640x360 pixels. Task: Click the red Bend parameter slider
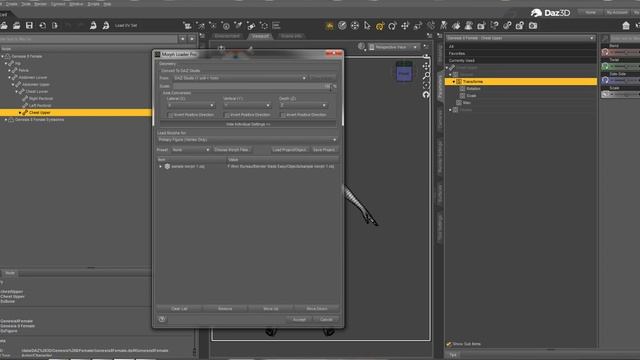pyautogui.click(x=621, y=52)
